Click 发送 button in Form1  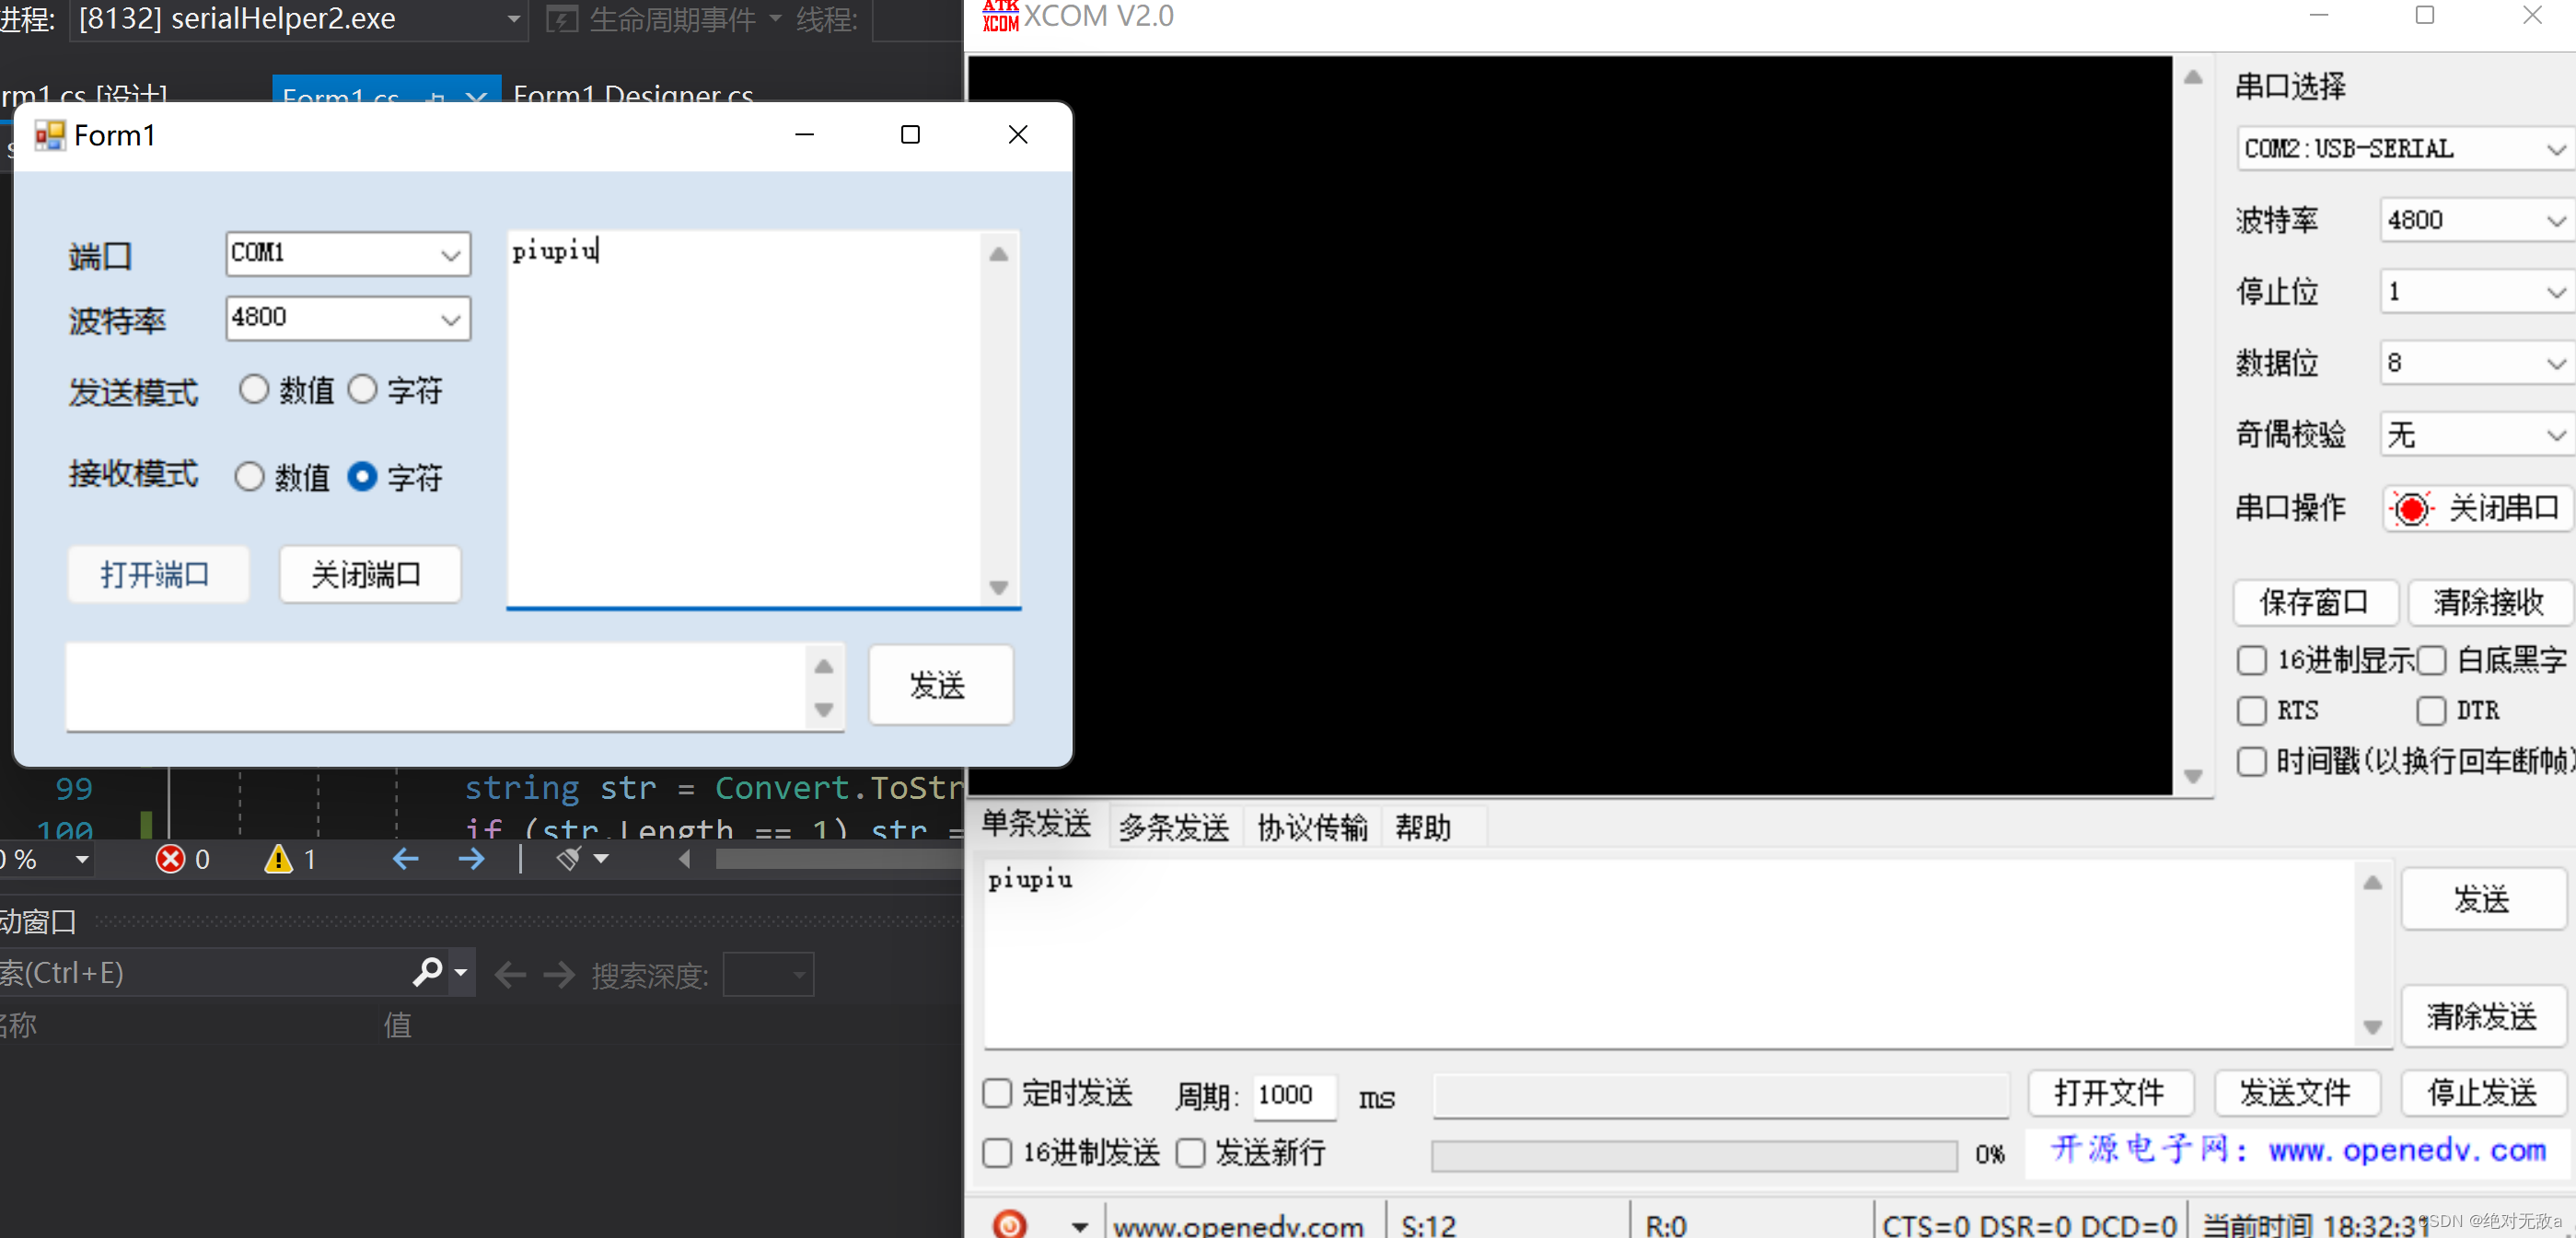[x=940, y=685]
